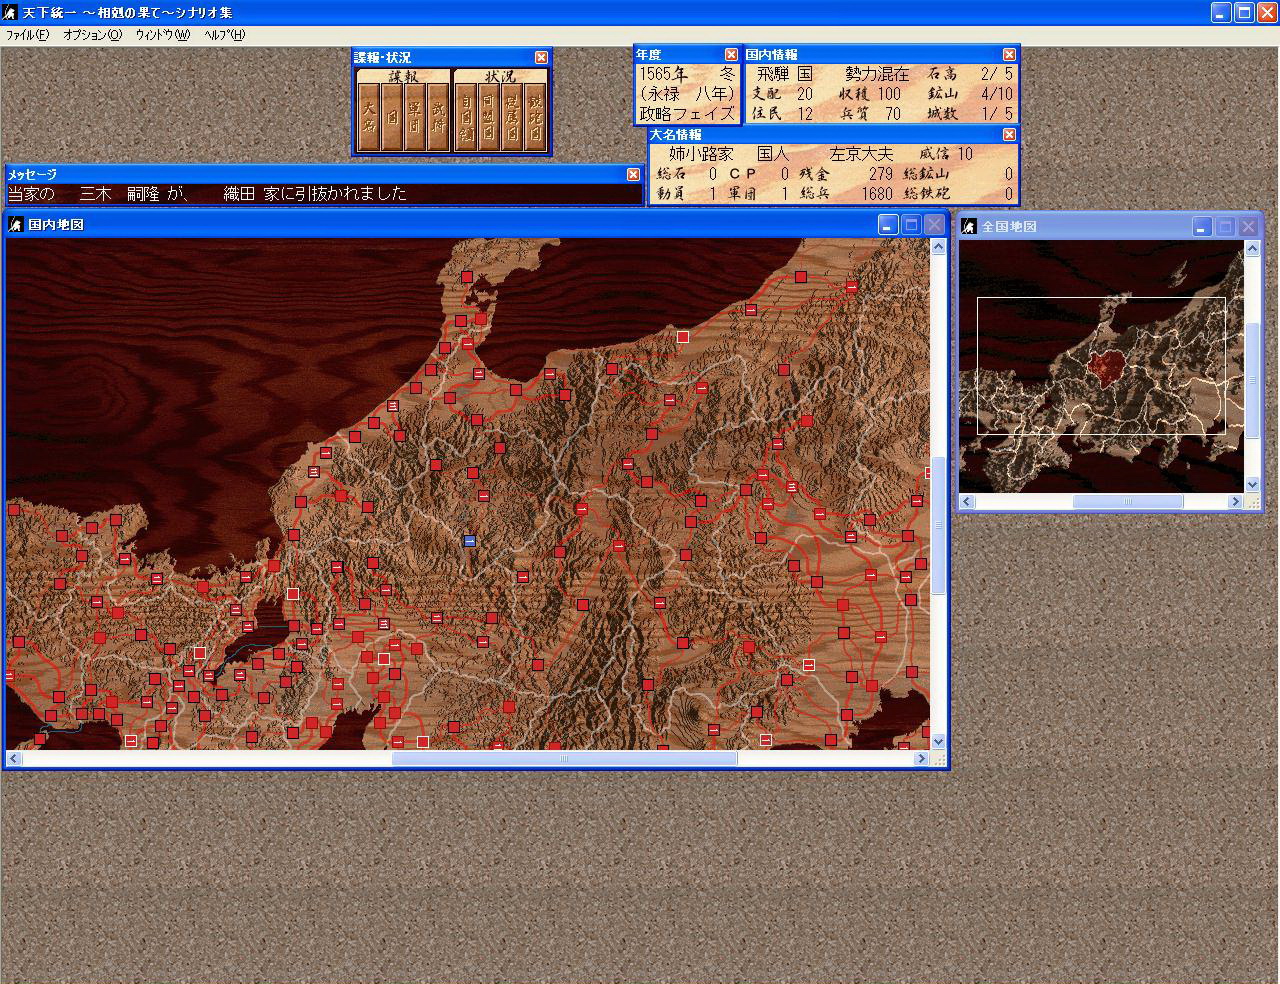
Task: Click the domestic map scroll-left arrow
Action: [x=13, y=758]
